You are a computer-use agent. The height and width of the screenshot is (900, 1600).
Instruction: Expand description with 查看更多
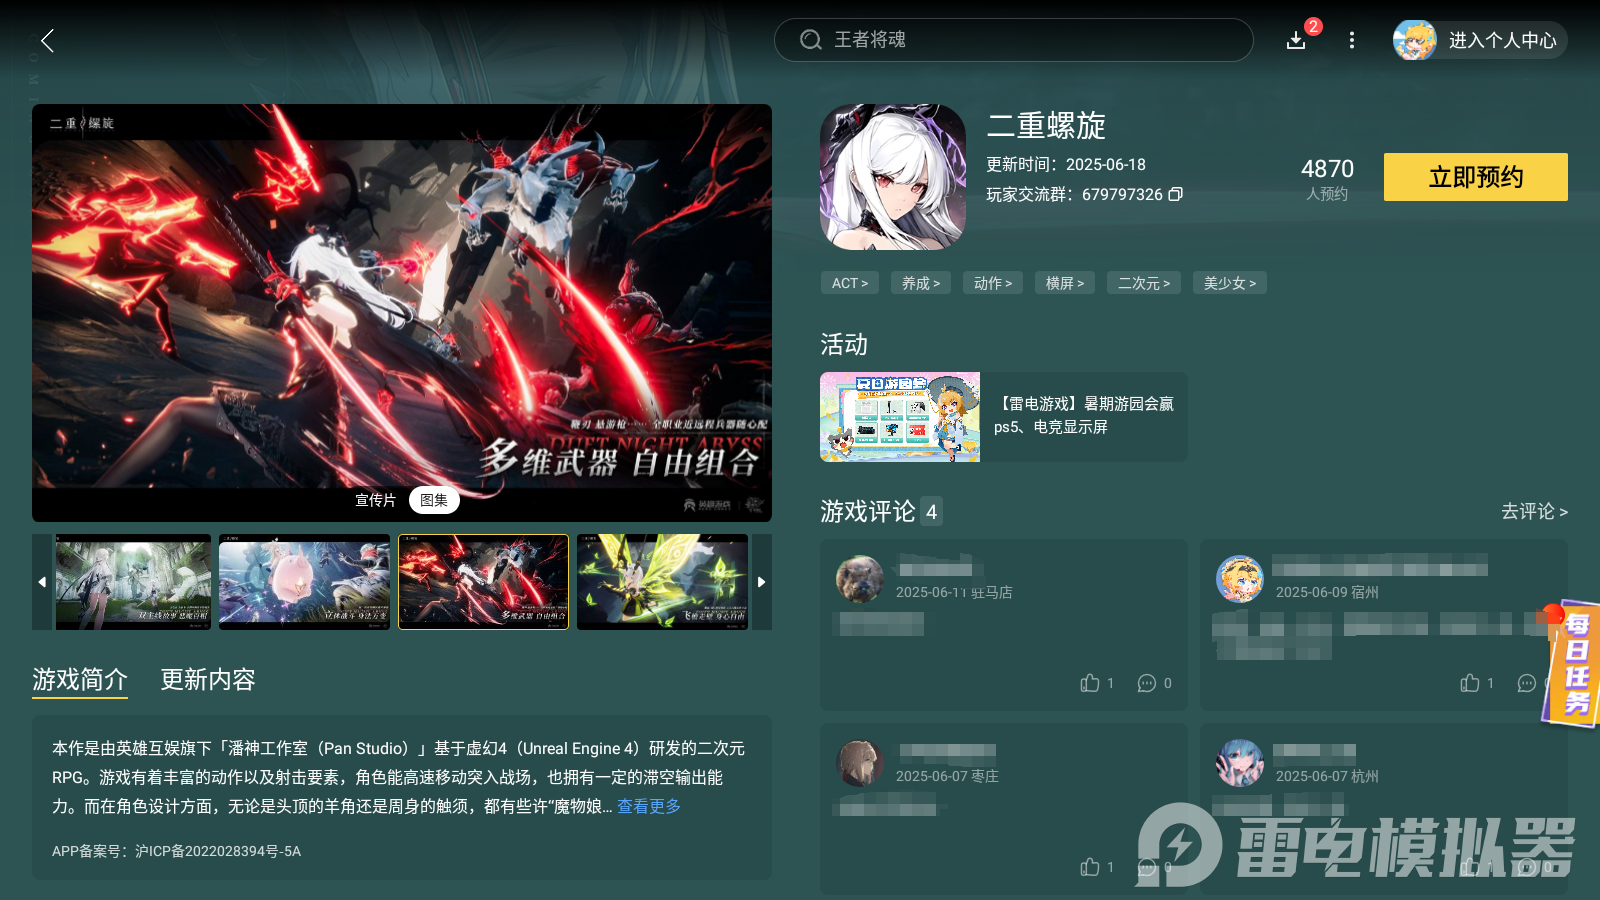649,806
